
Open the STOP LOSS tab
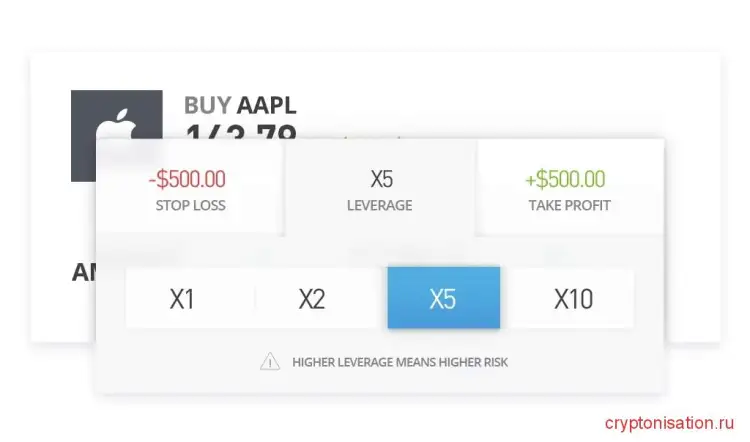click(189, 188)
